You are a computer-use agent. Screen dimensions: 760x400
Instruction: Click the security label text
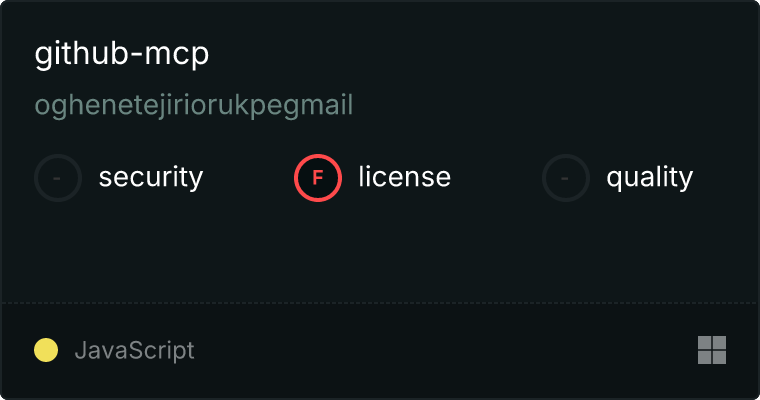tap(151, 177)
